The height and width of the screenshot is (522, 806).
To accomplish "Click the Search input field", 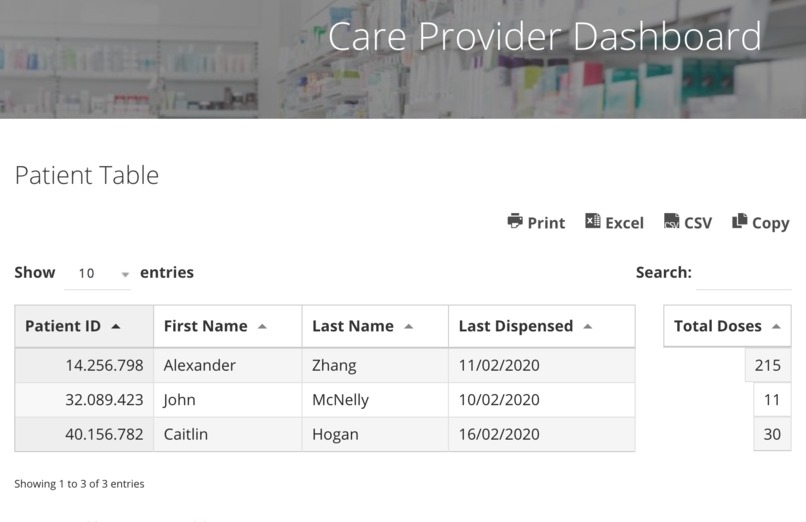I will pyautogui.click(x=744, y=275).
